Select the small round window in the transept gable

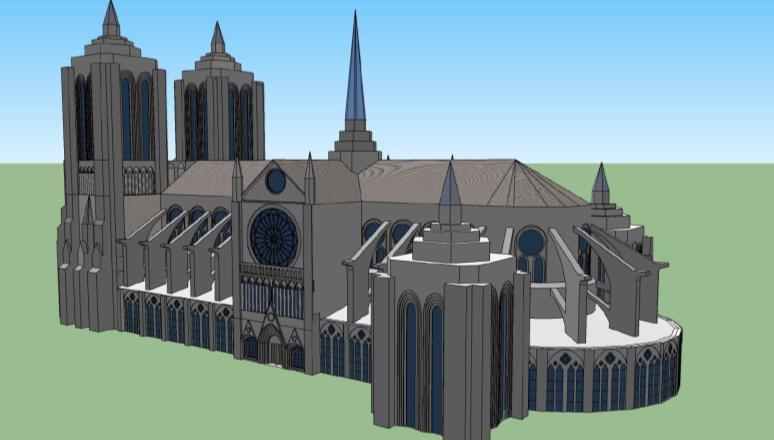tap(276, 181)
